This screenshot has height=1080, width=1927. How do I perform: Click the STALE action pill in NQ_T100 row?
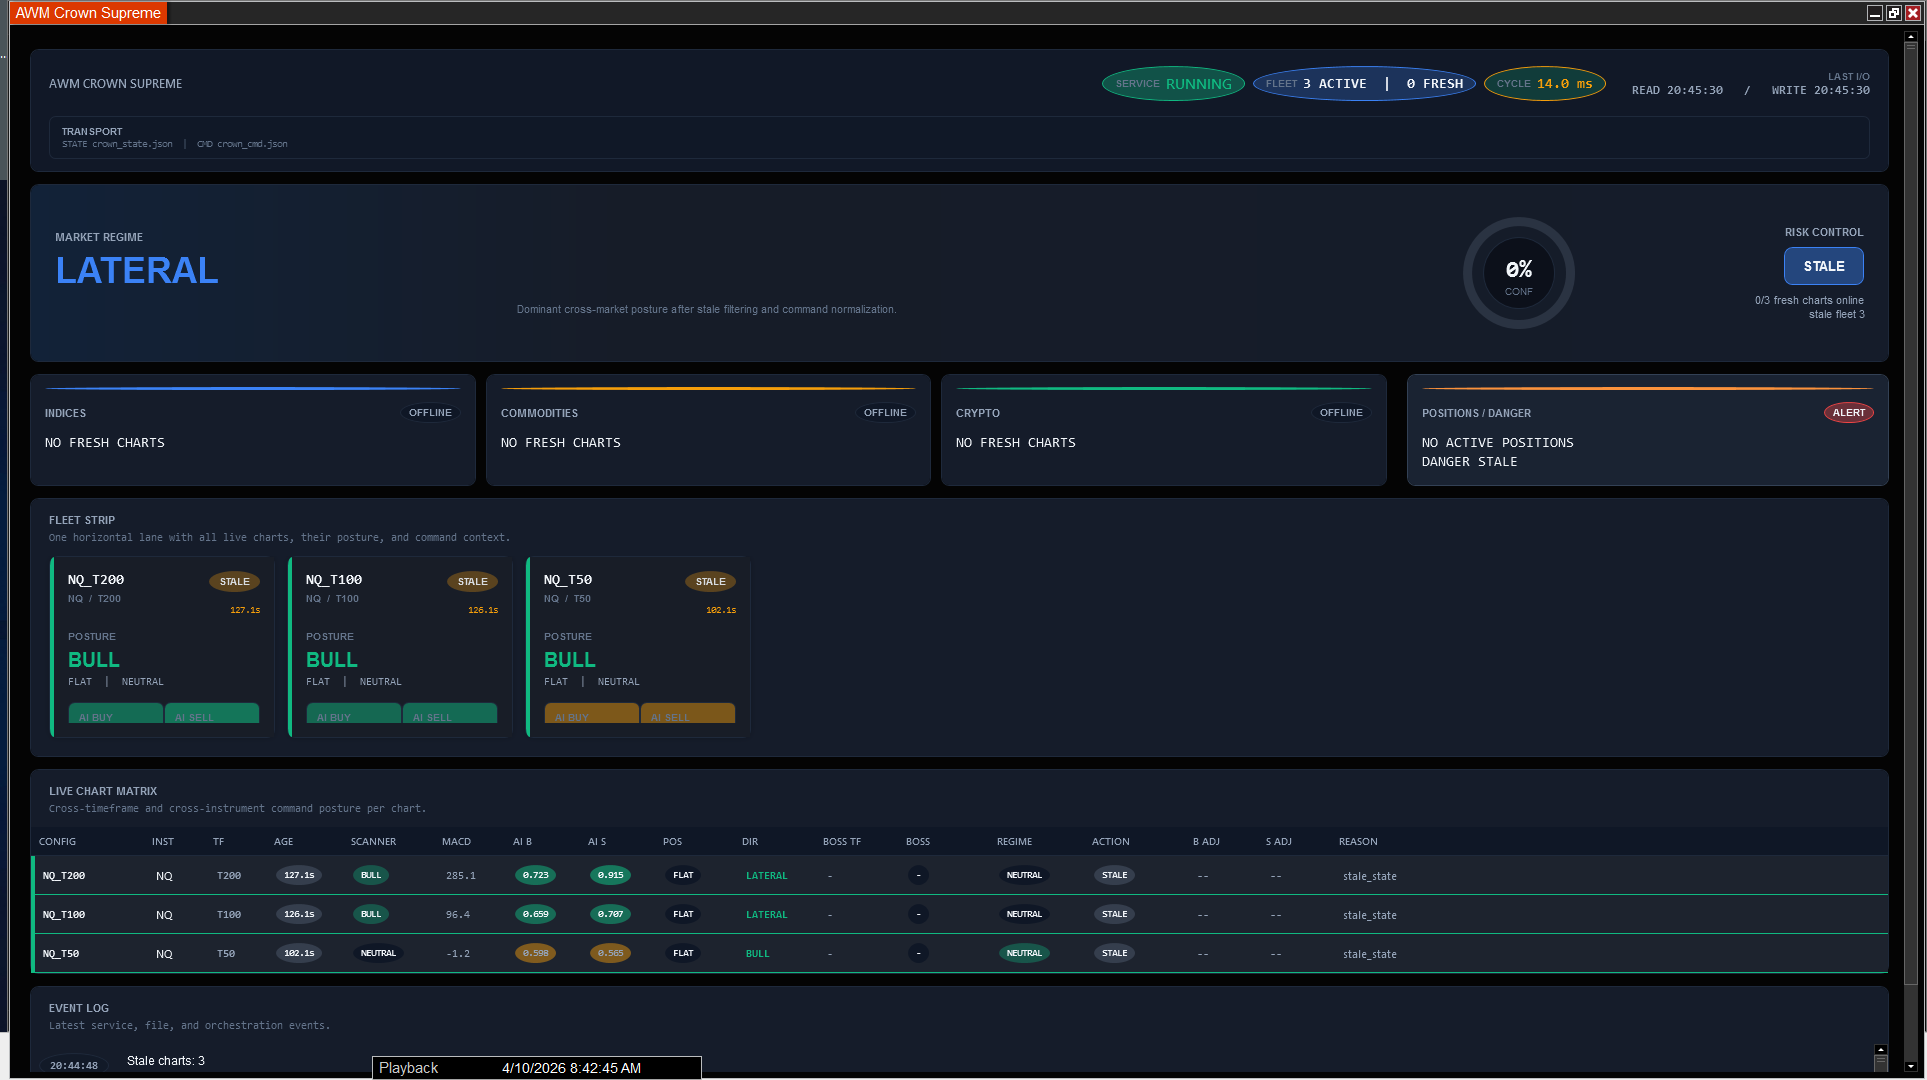1113,914
